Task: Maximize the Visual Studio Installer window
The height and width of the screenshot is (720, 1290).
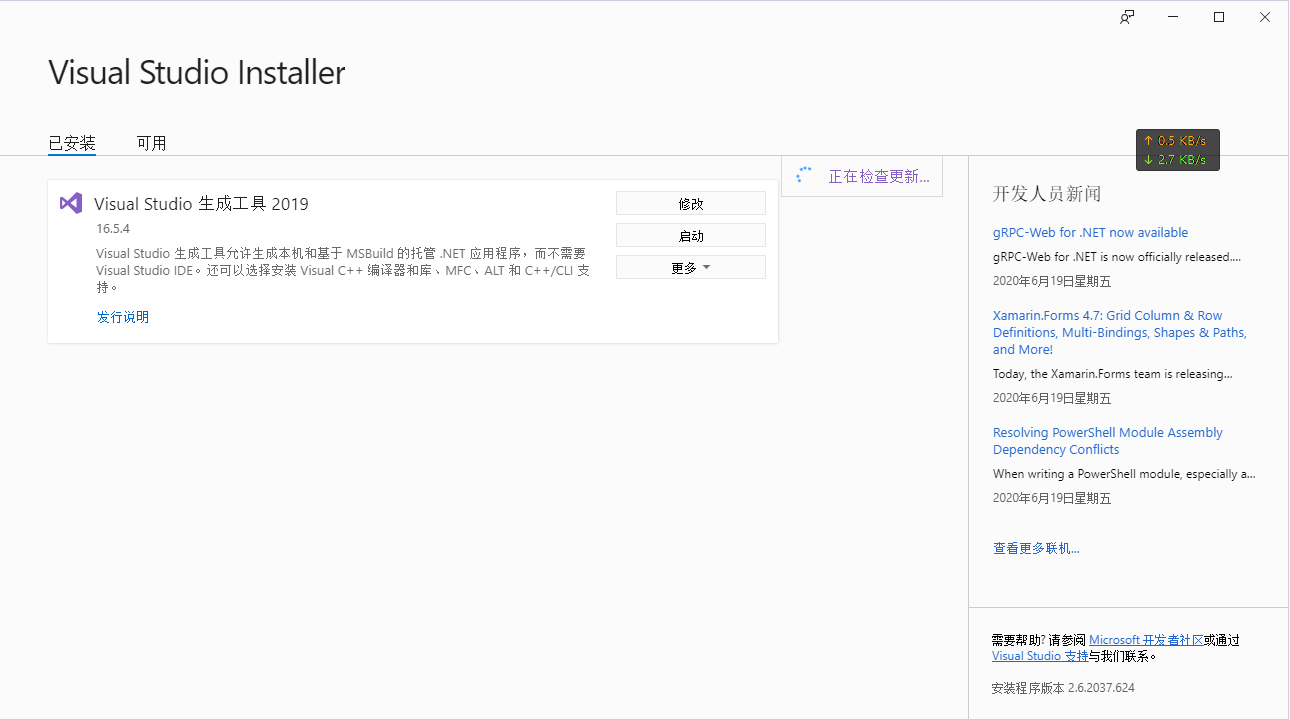Action: point(1219,17)
